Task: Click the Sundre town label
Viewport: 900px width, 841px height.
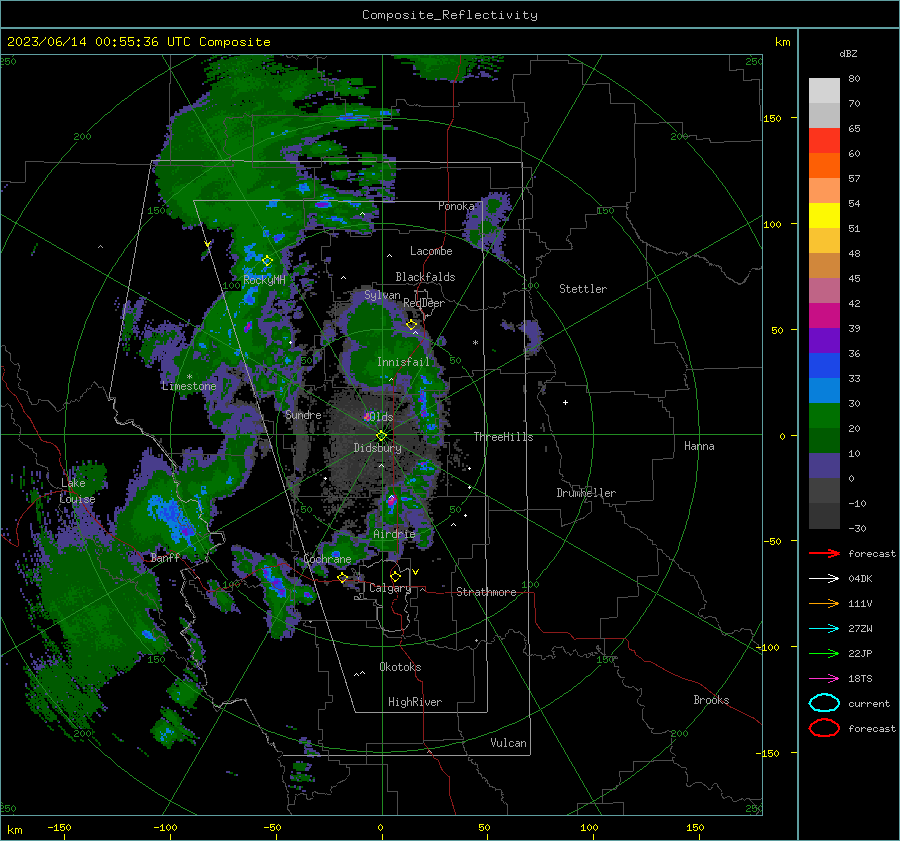Action: click(x=303, y=414)
